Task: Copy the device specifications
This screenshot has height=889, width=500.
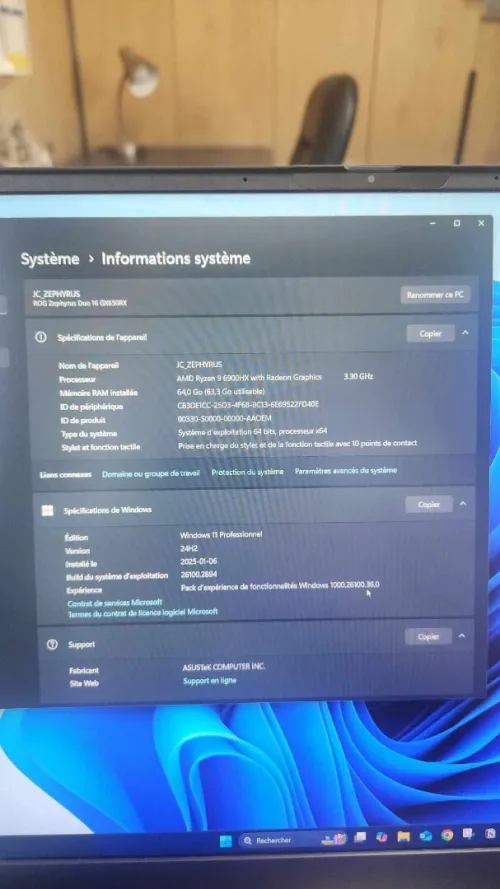Action: click(x=430, y=333)
